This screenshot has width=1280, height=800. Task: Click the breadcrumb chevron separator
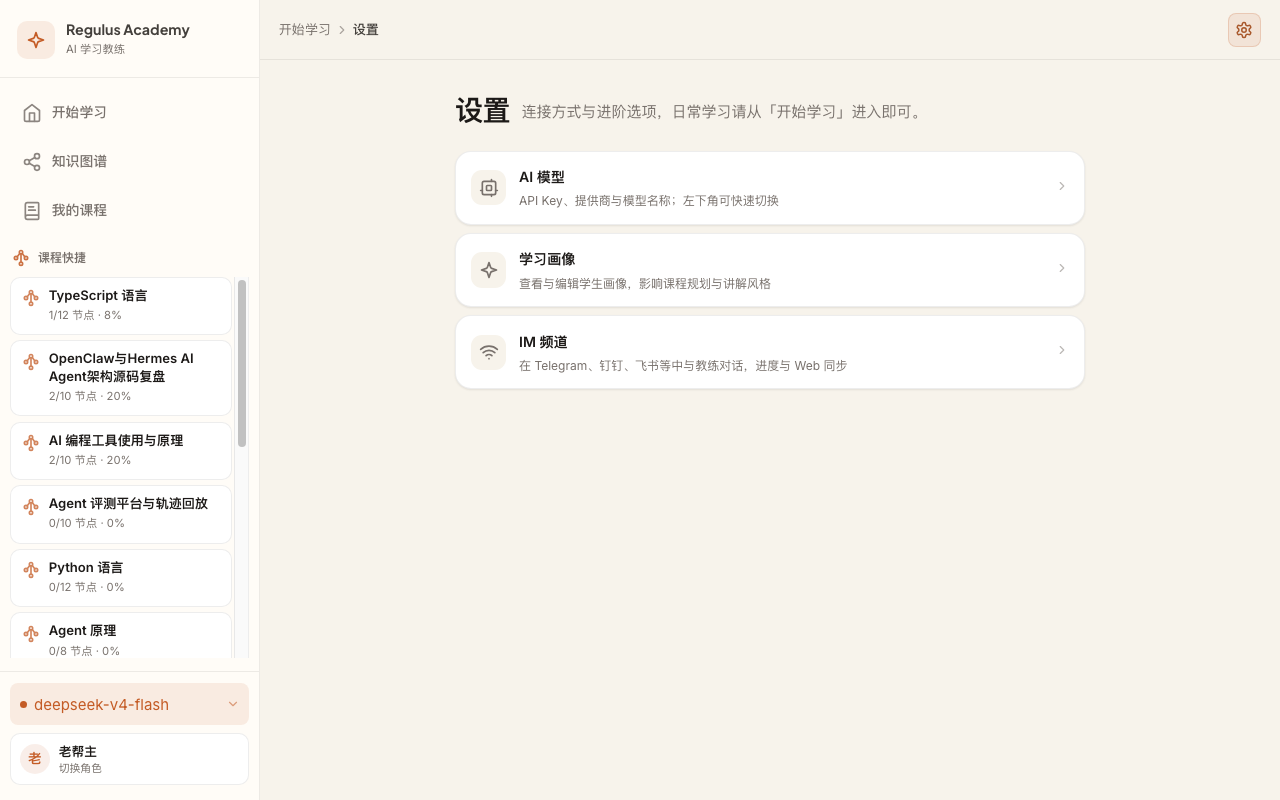[x=342, y=30]
